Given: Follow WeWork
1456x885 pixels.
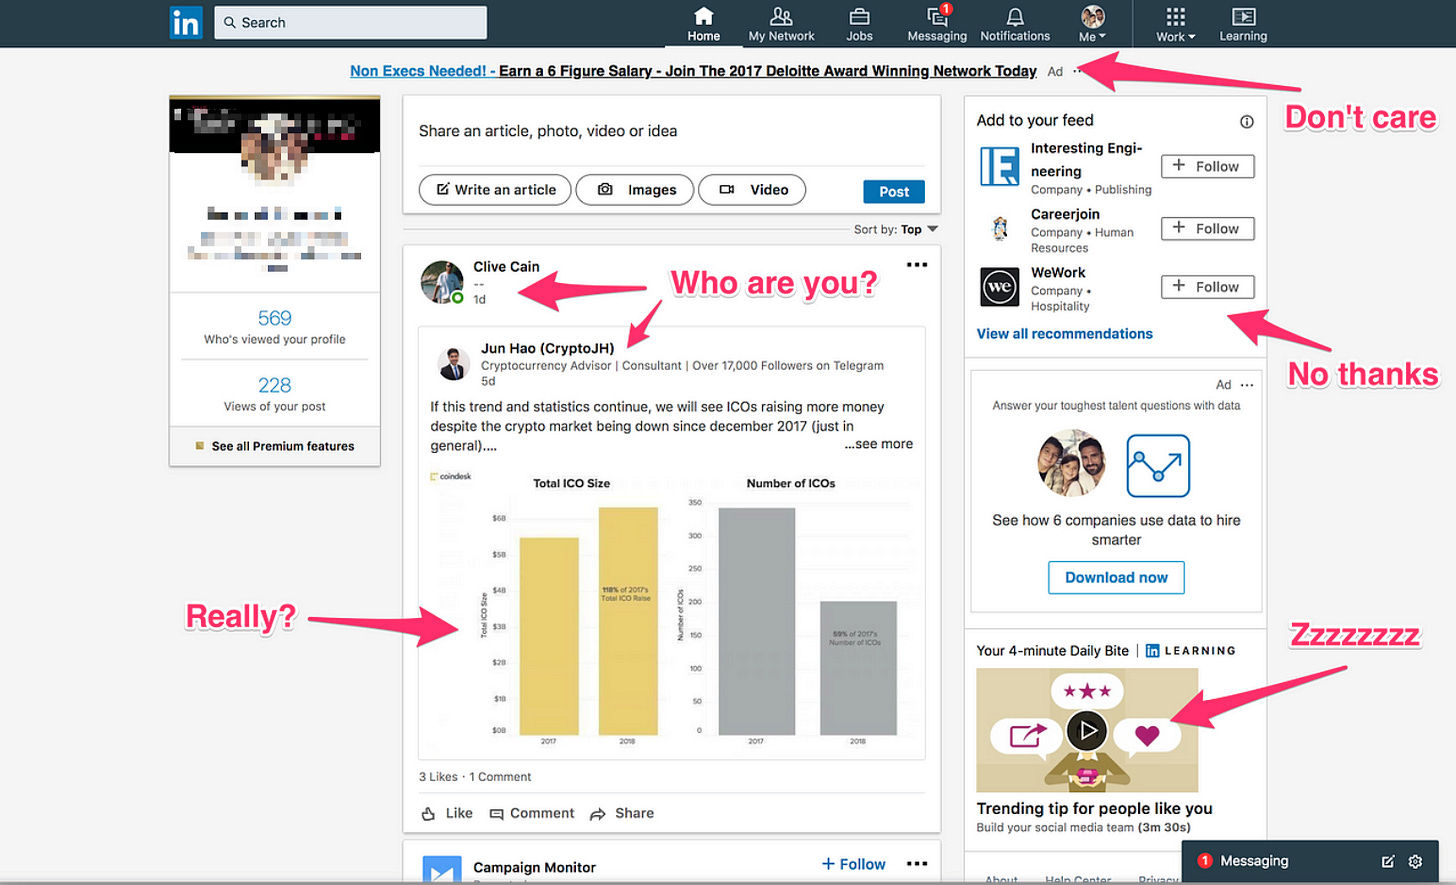Looking at the screenshot, I should pos(1207,287).
